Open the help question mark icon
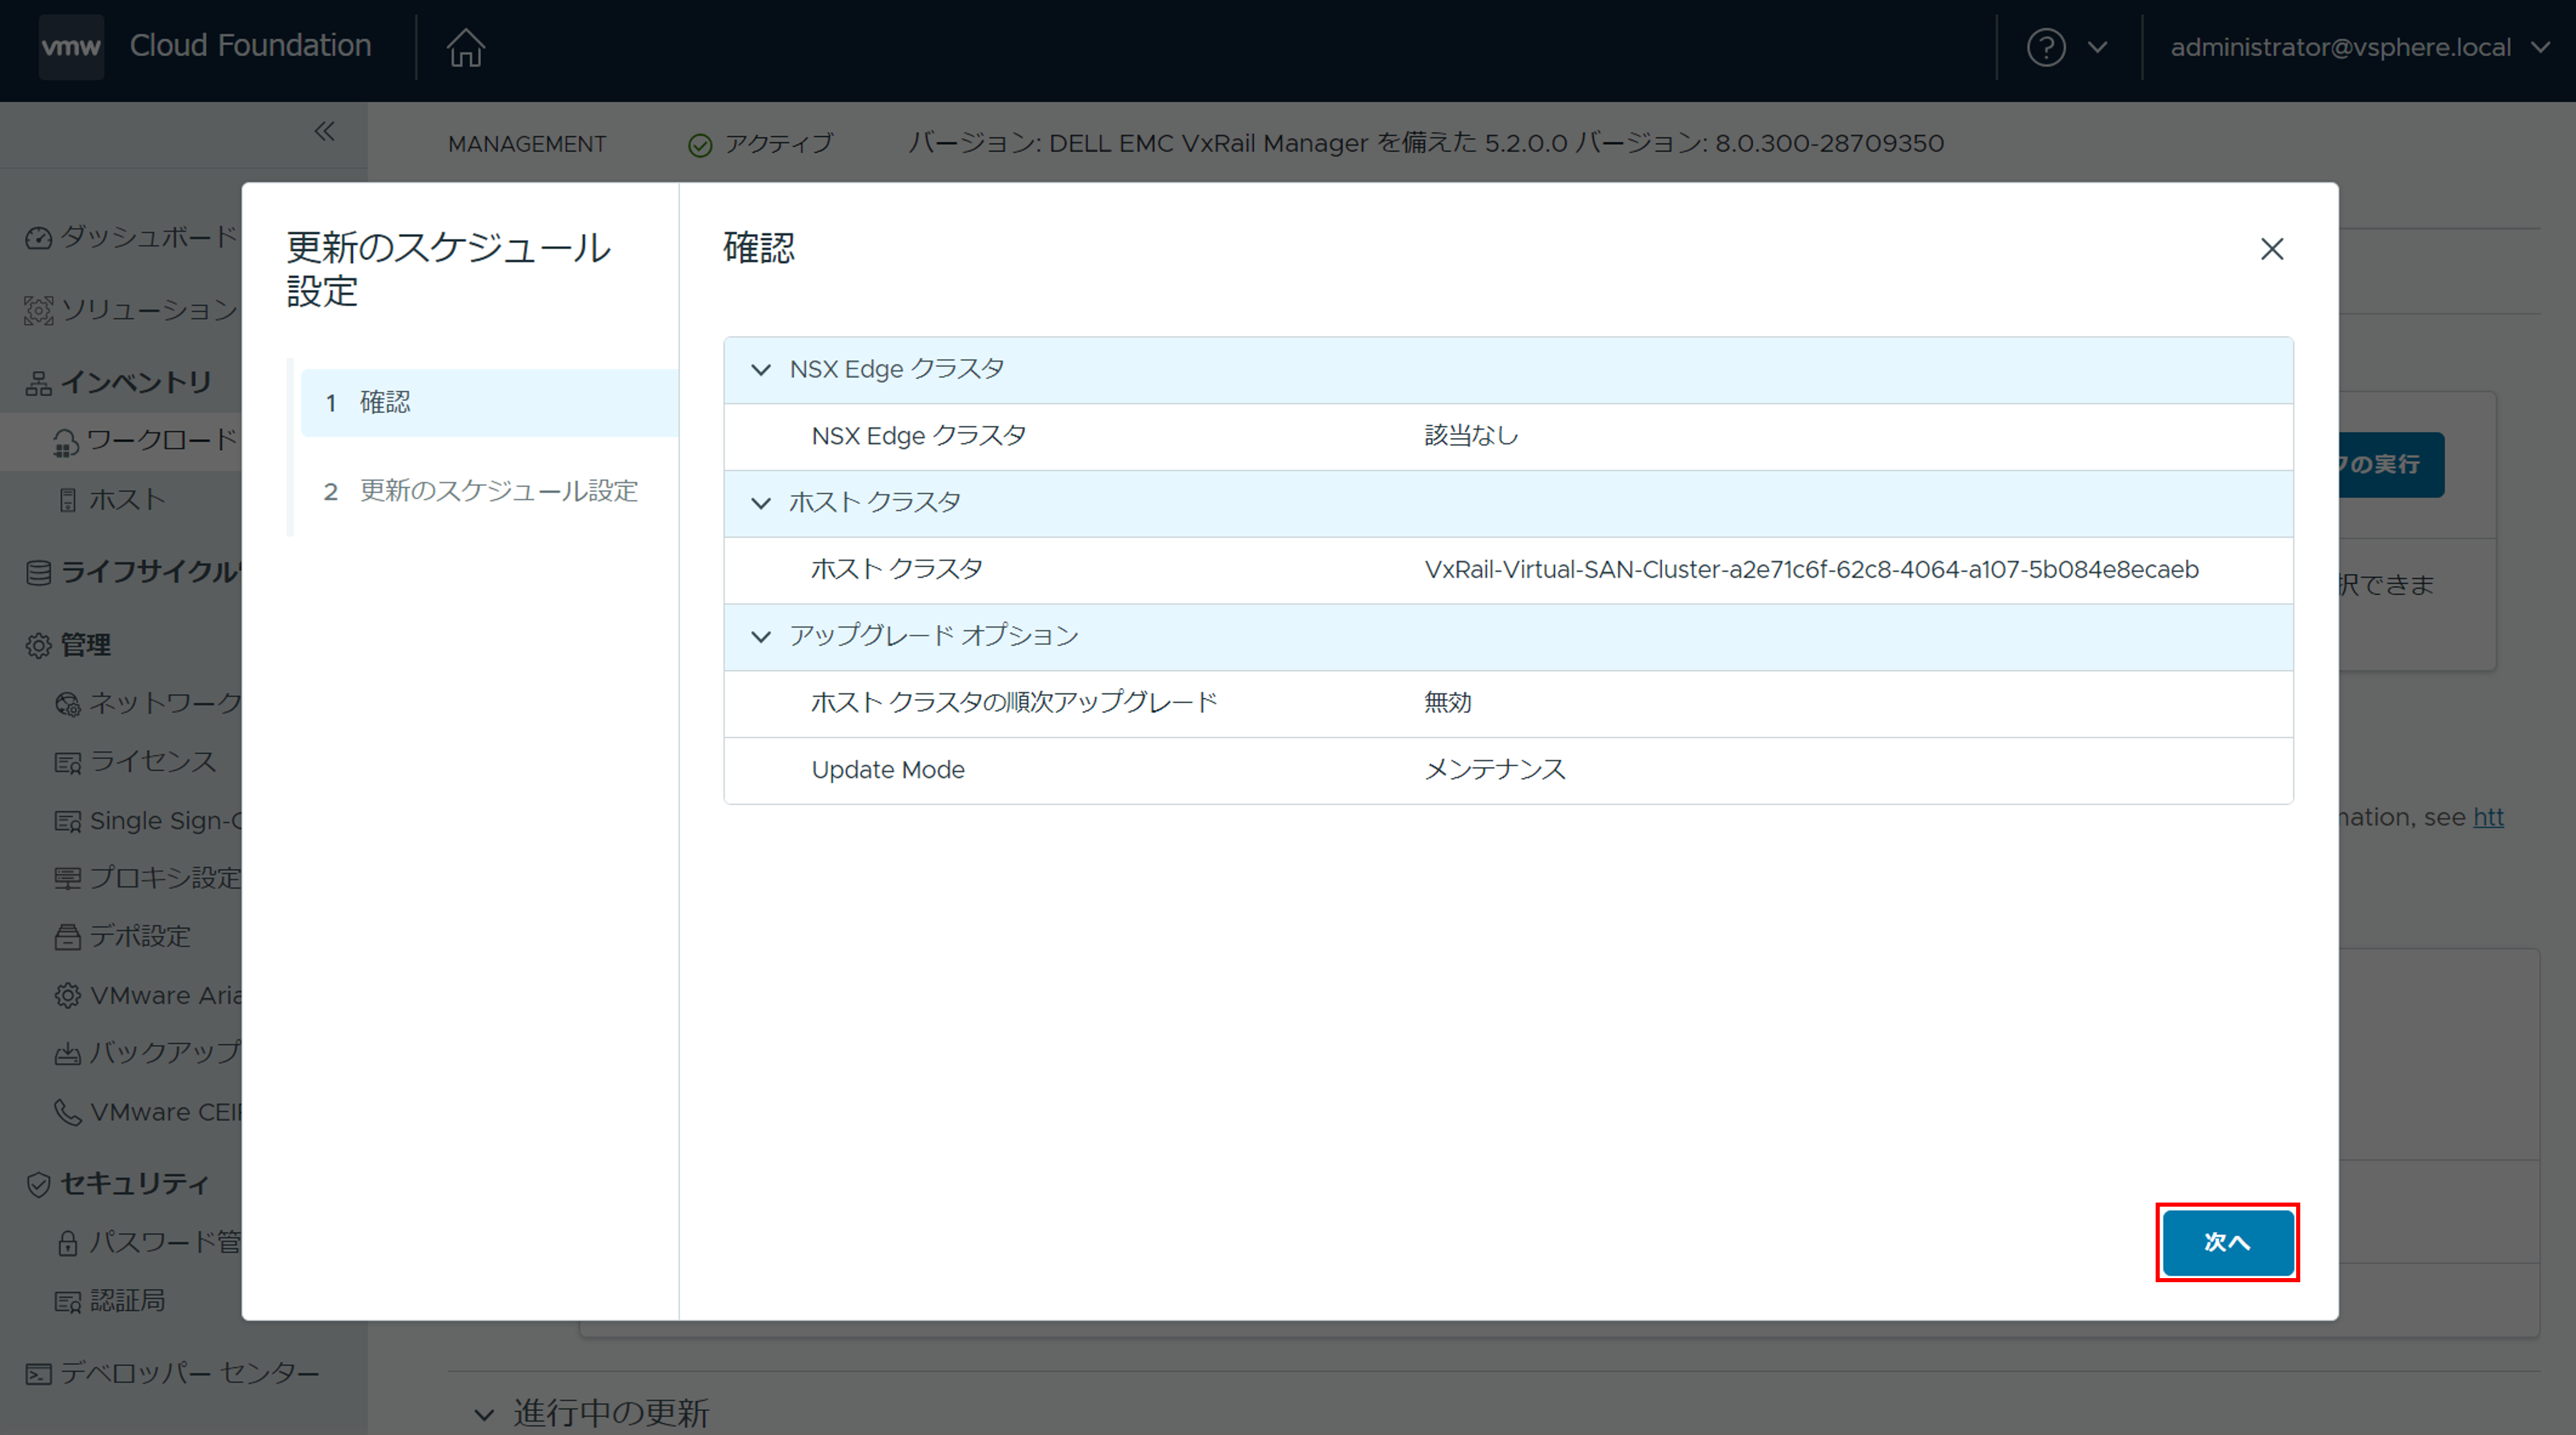This screenshot has height=1435, width=2576. 2046,47
